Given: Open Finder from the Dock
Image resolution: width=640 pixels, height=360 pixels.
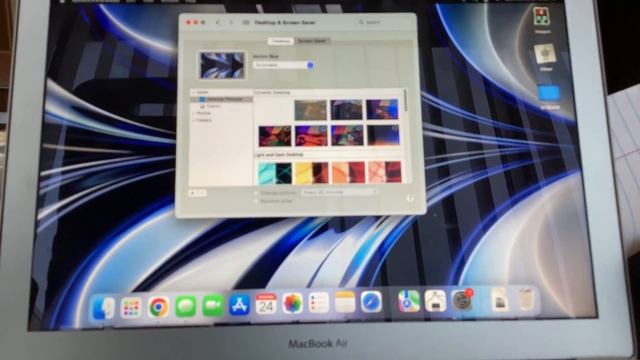Looking at the screenshot, I should [x=103, y=307].
